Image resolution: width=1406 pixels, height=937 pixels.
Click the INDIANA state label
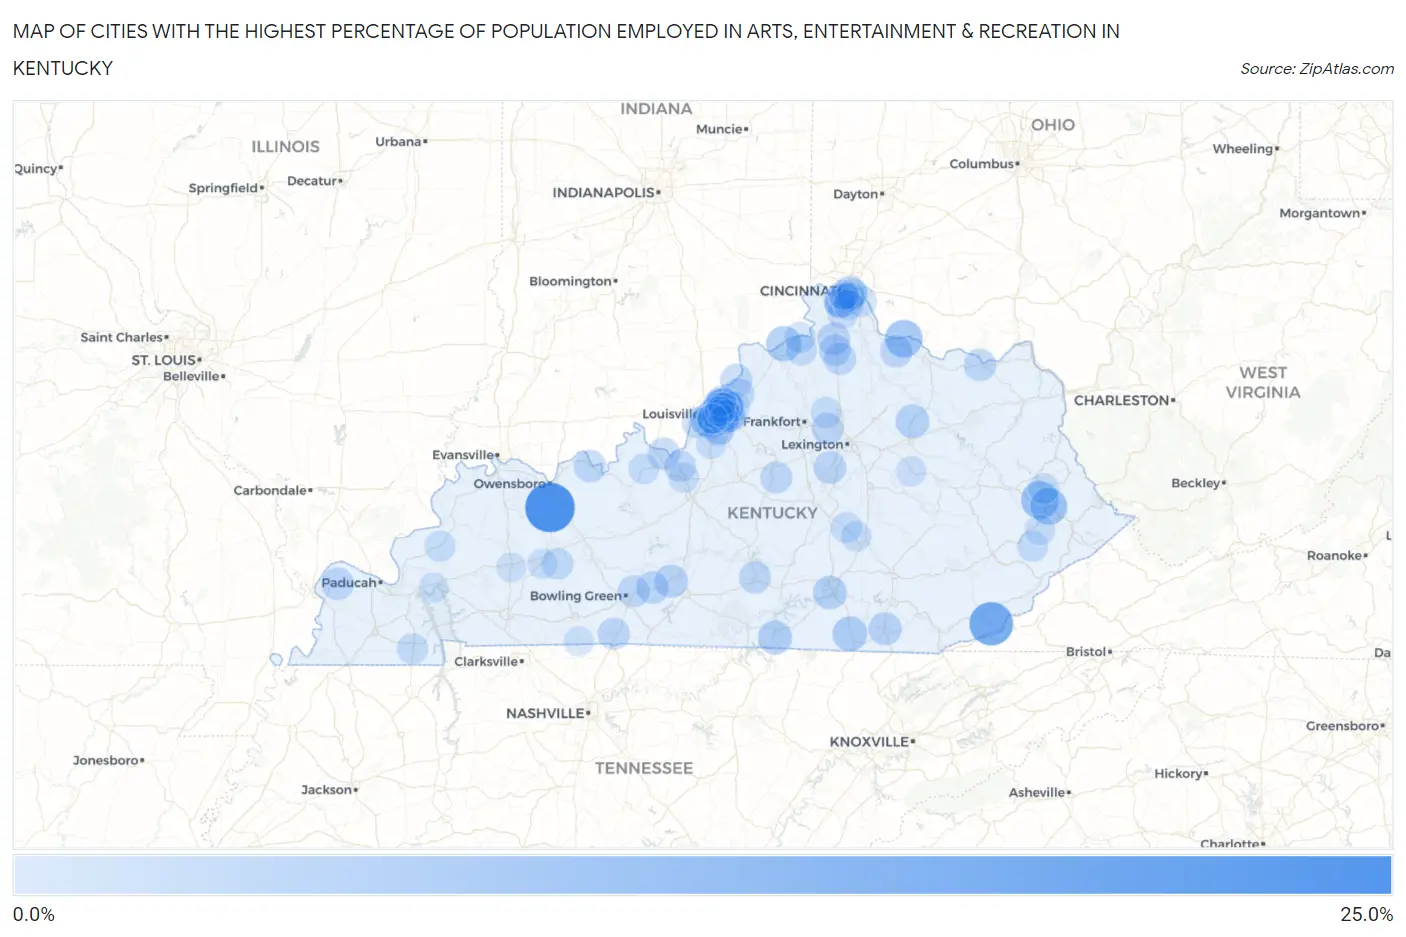[x=656, y=109]
